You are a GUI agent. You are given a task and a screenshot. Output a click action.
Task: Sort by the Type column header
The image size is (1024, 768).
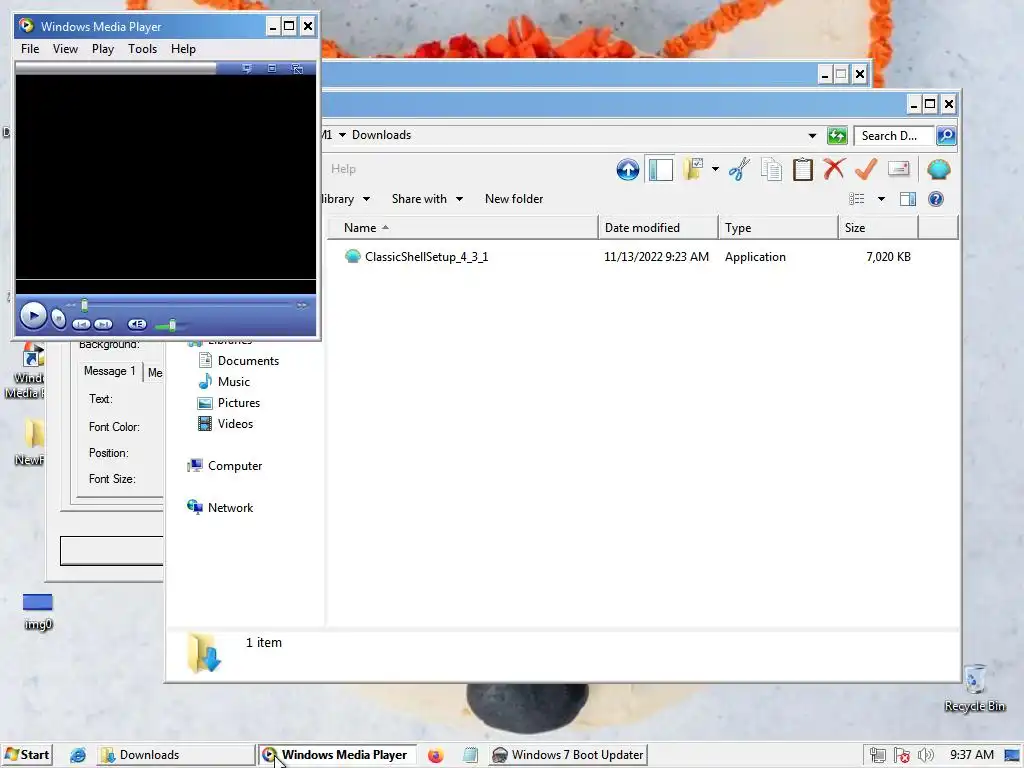[x=778, y=228]
